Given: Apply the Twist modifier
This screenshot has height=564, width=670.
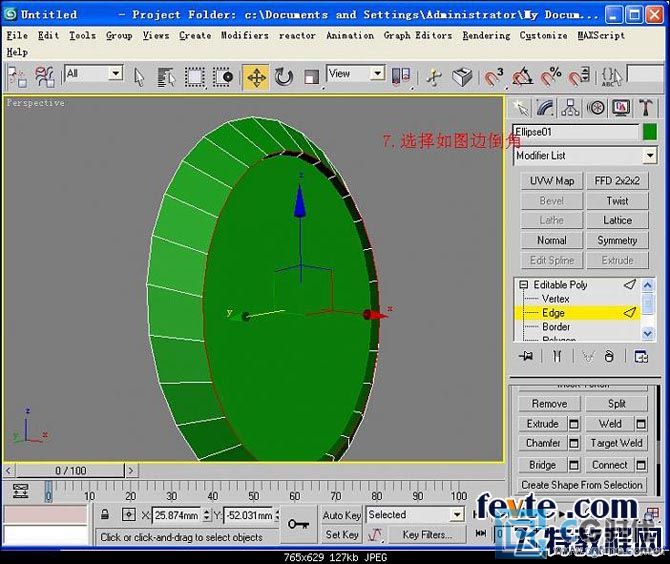Looking at the screenshot, I should pyautogui.click(x=617, y=200).
